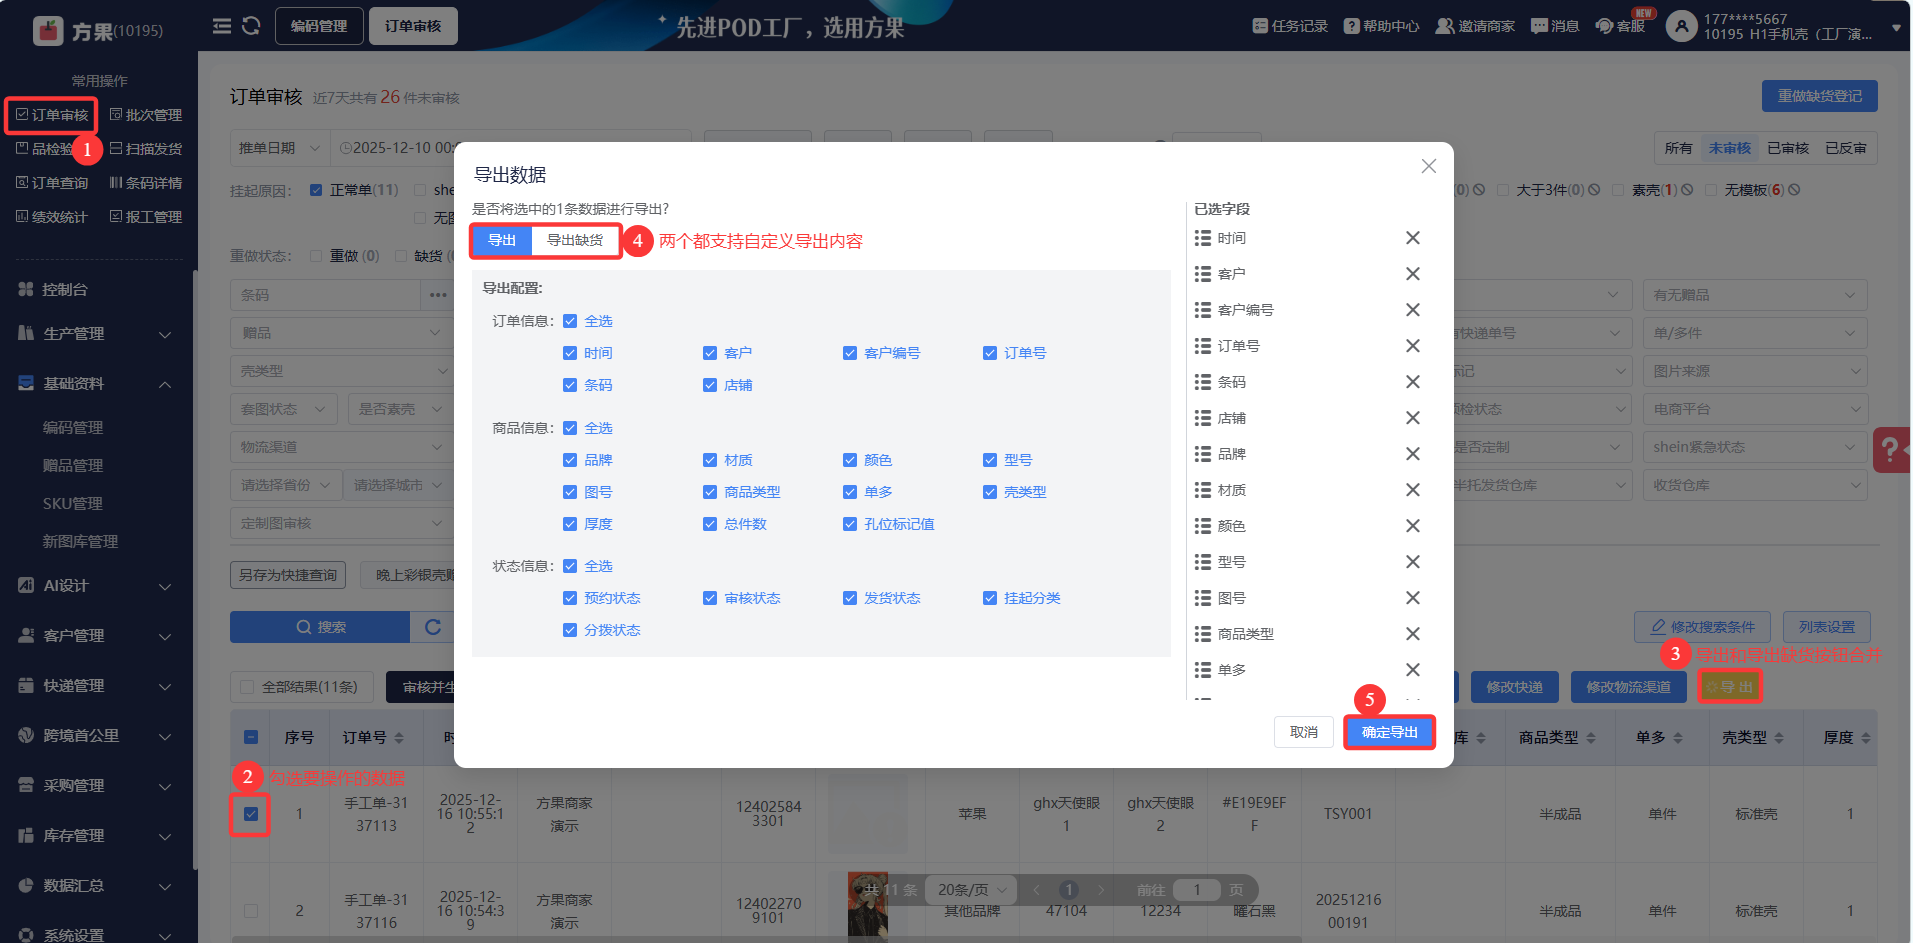Uncheck the 时间 export checkbox

point(570,353)
